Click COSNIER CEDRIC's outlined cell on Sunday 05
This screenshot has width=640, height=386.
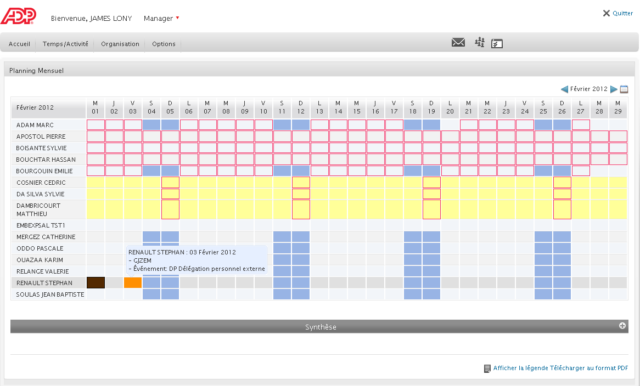click(x=170, y=182)
